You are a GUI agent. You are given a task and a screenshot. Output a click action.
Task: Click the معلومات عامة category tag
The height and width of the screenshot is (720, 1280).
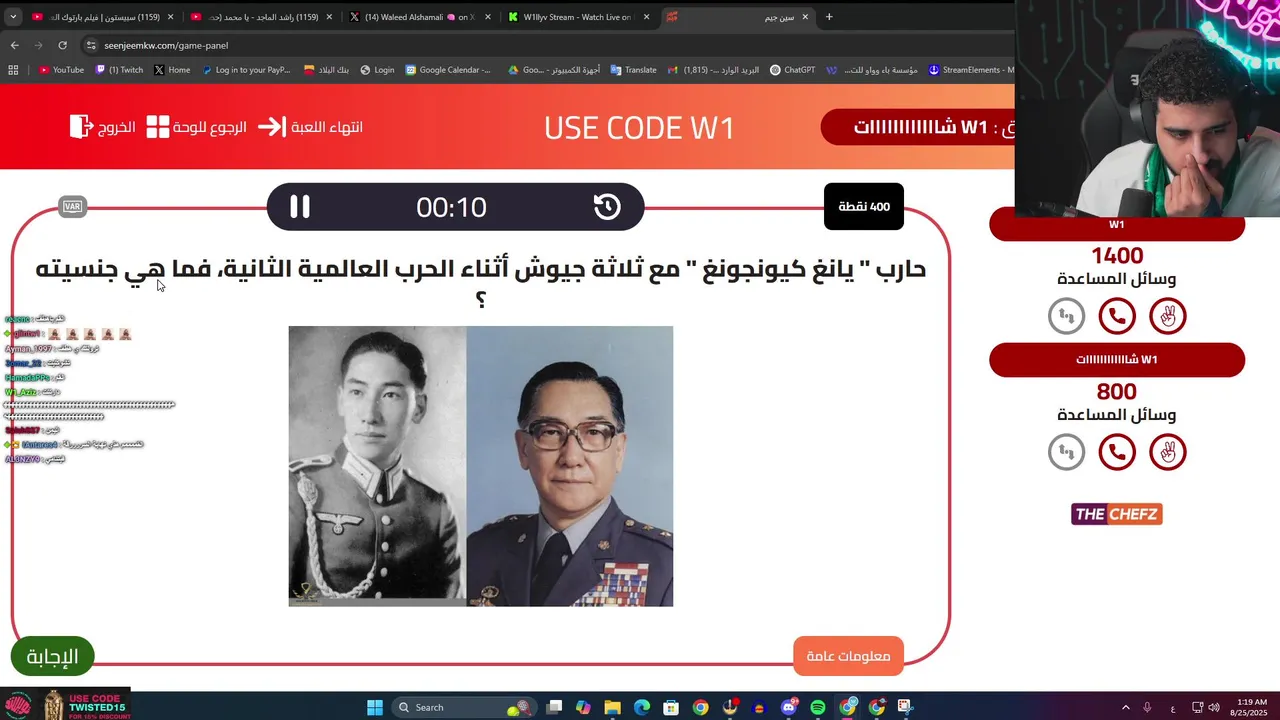click(x=849, y=656)
